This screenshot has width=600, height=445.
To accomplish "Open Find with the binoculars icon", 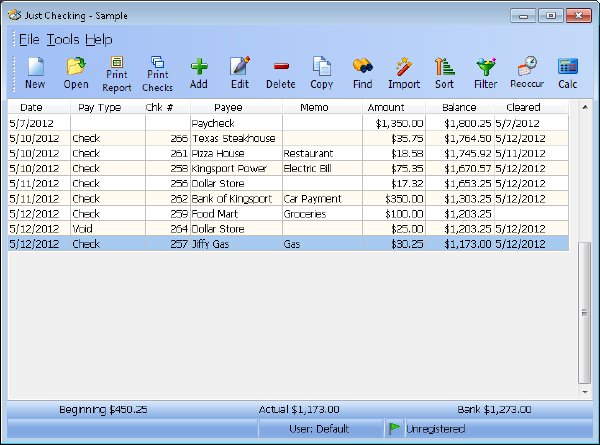I will click(x=363, y=74).
